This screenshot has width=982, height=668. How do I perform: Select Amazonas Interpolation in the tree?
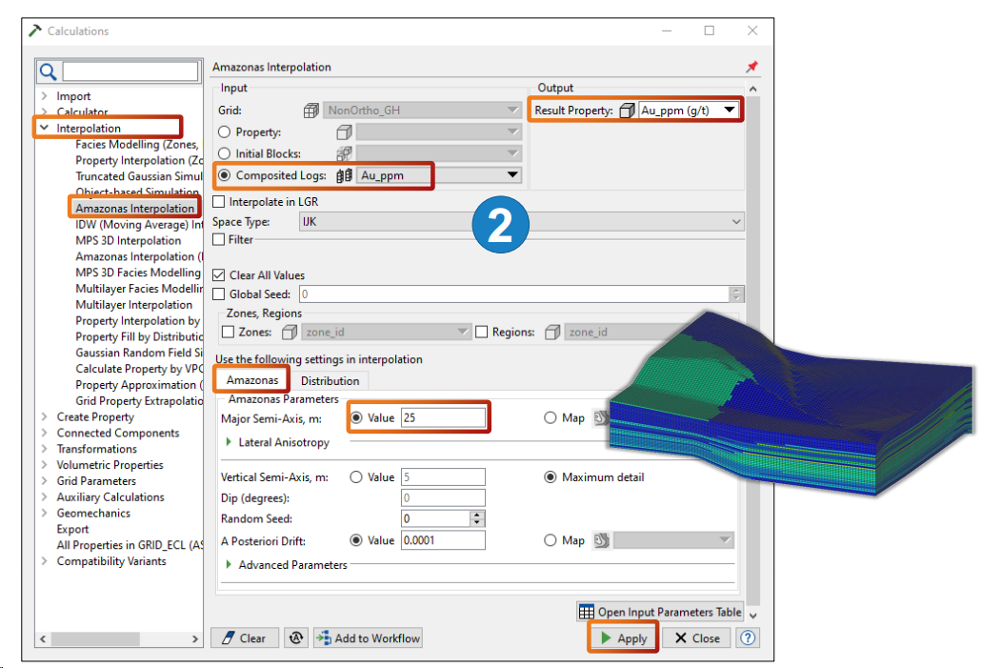(135, 208)
